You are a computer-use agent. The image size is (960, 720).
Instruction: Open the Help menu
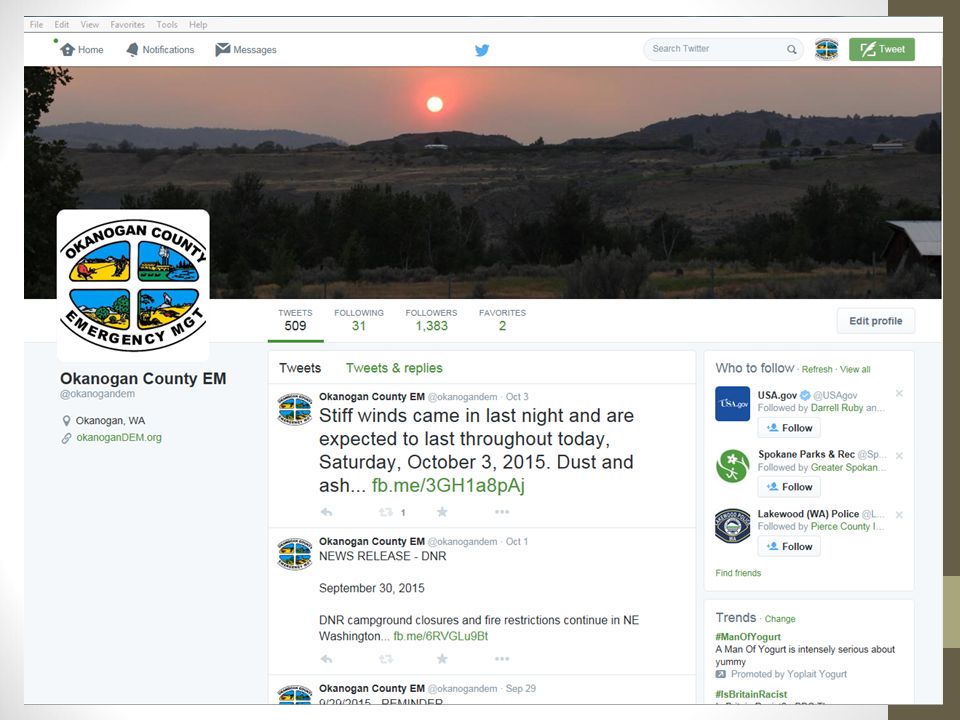point(198,24)
